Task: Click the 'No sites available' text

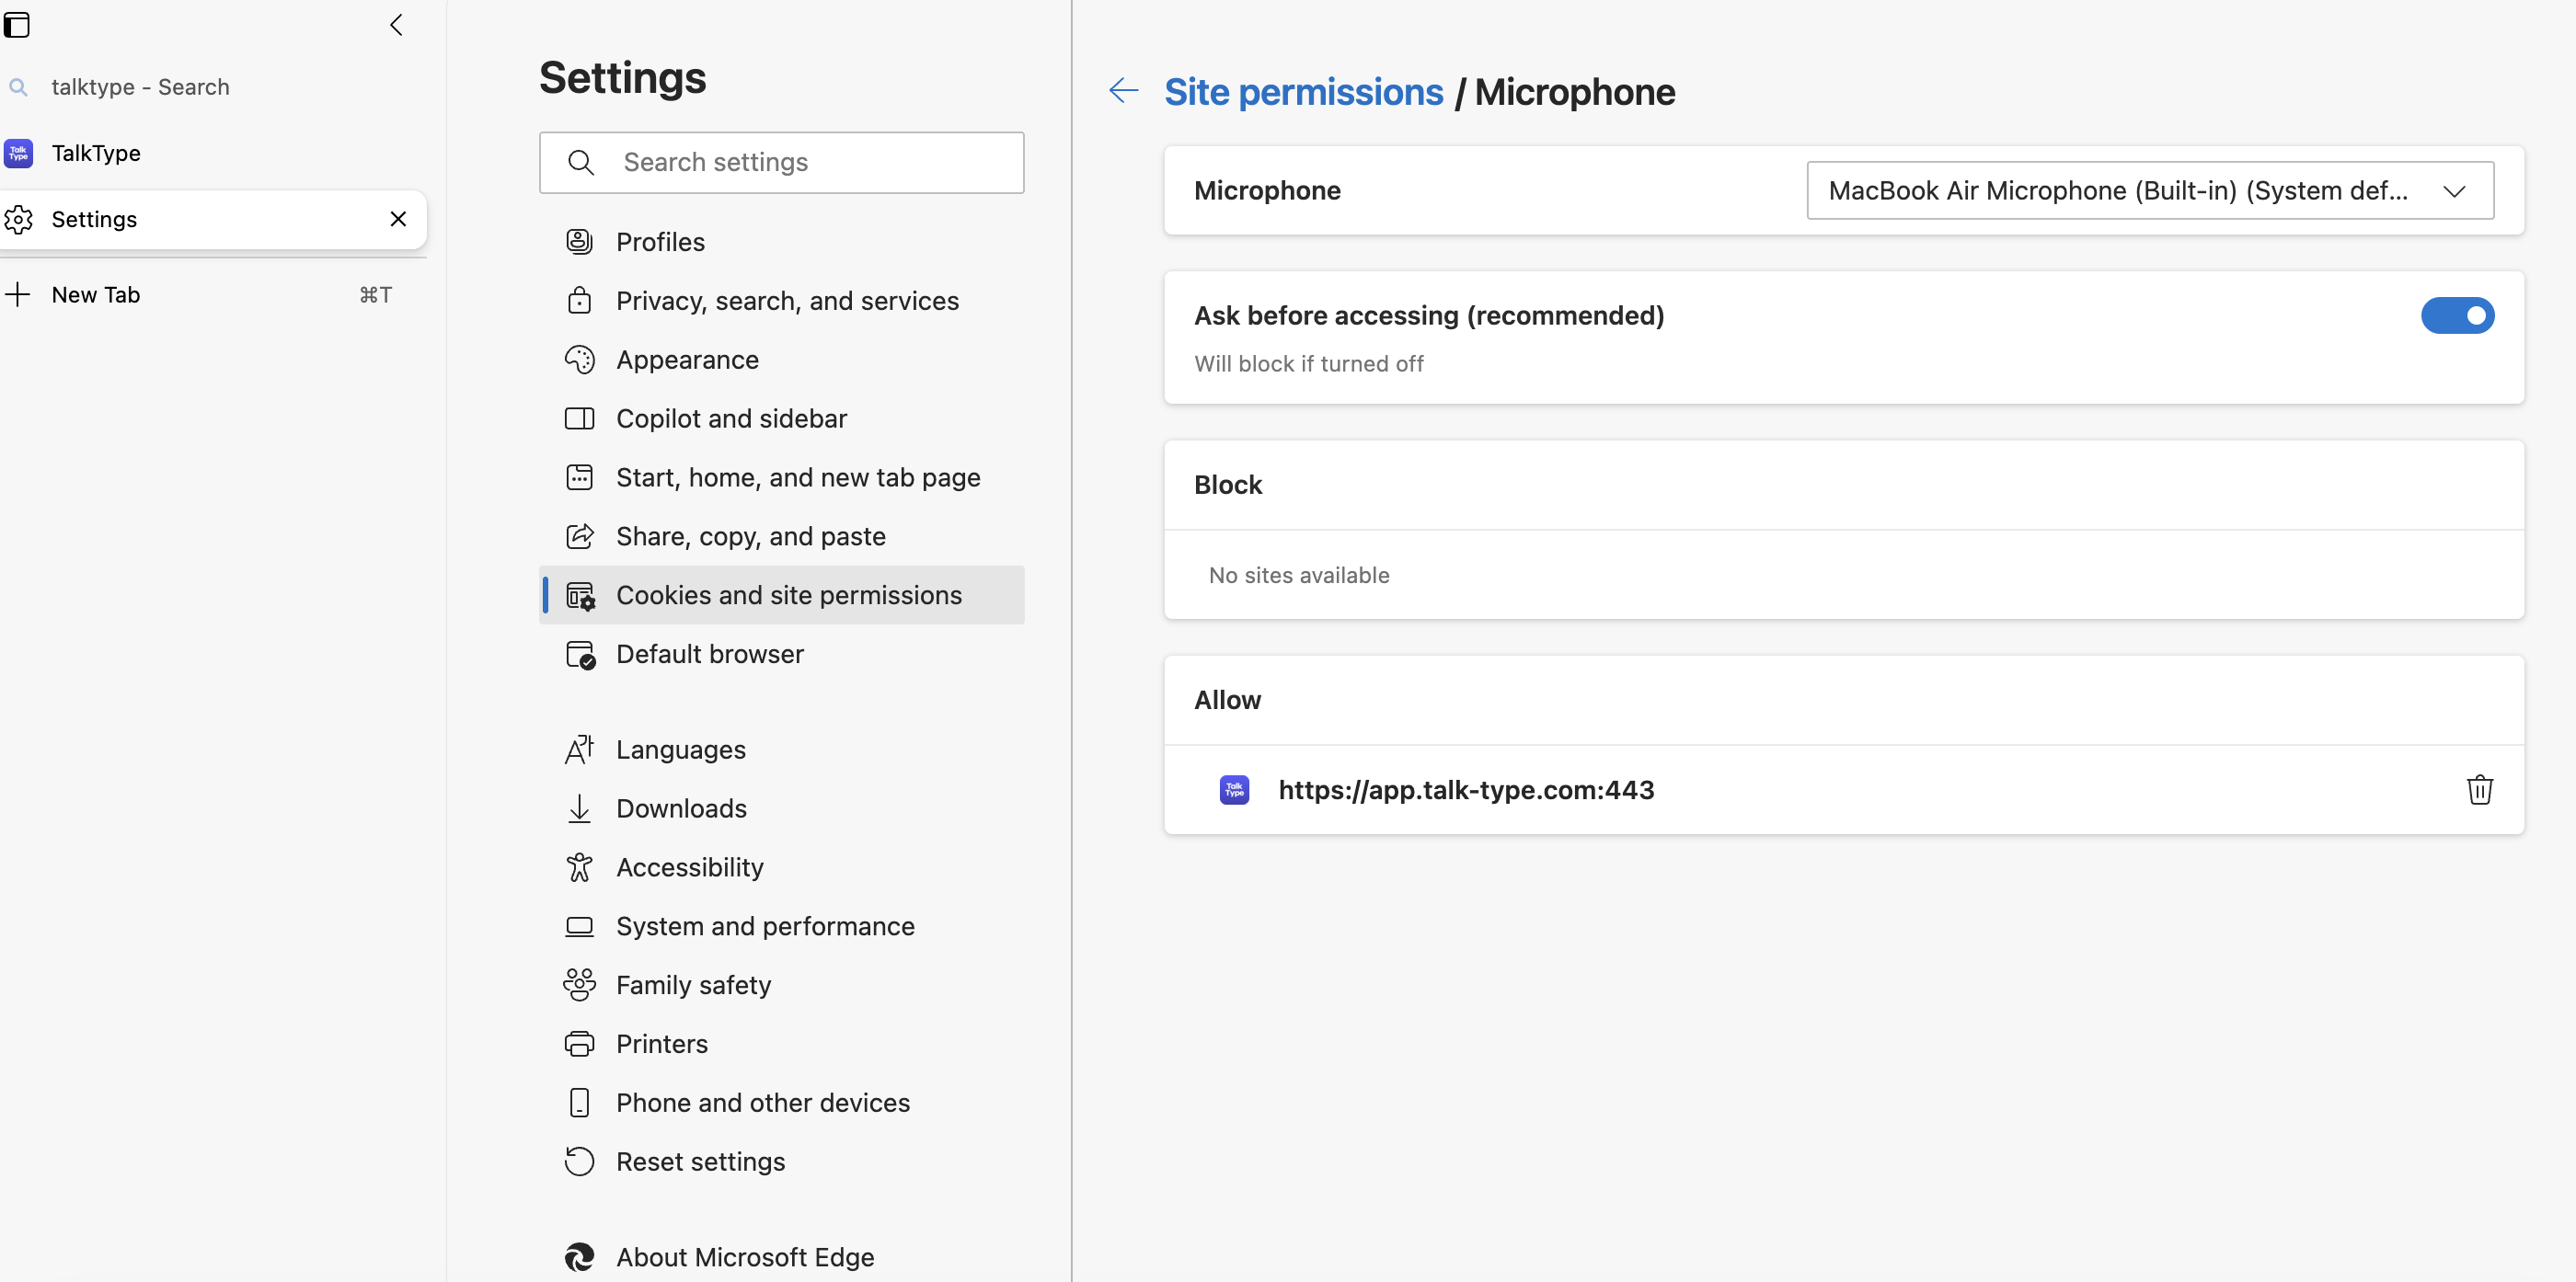Action: (x=1299, y=575)
